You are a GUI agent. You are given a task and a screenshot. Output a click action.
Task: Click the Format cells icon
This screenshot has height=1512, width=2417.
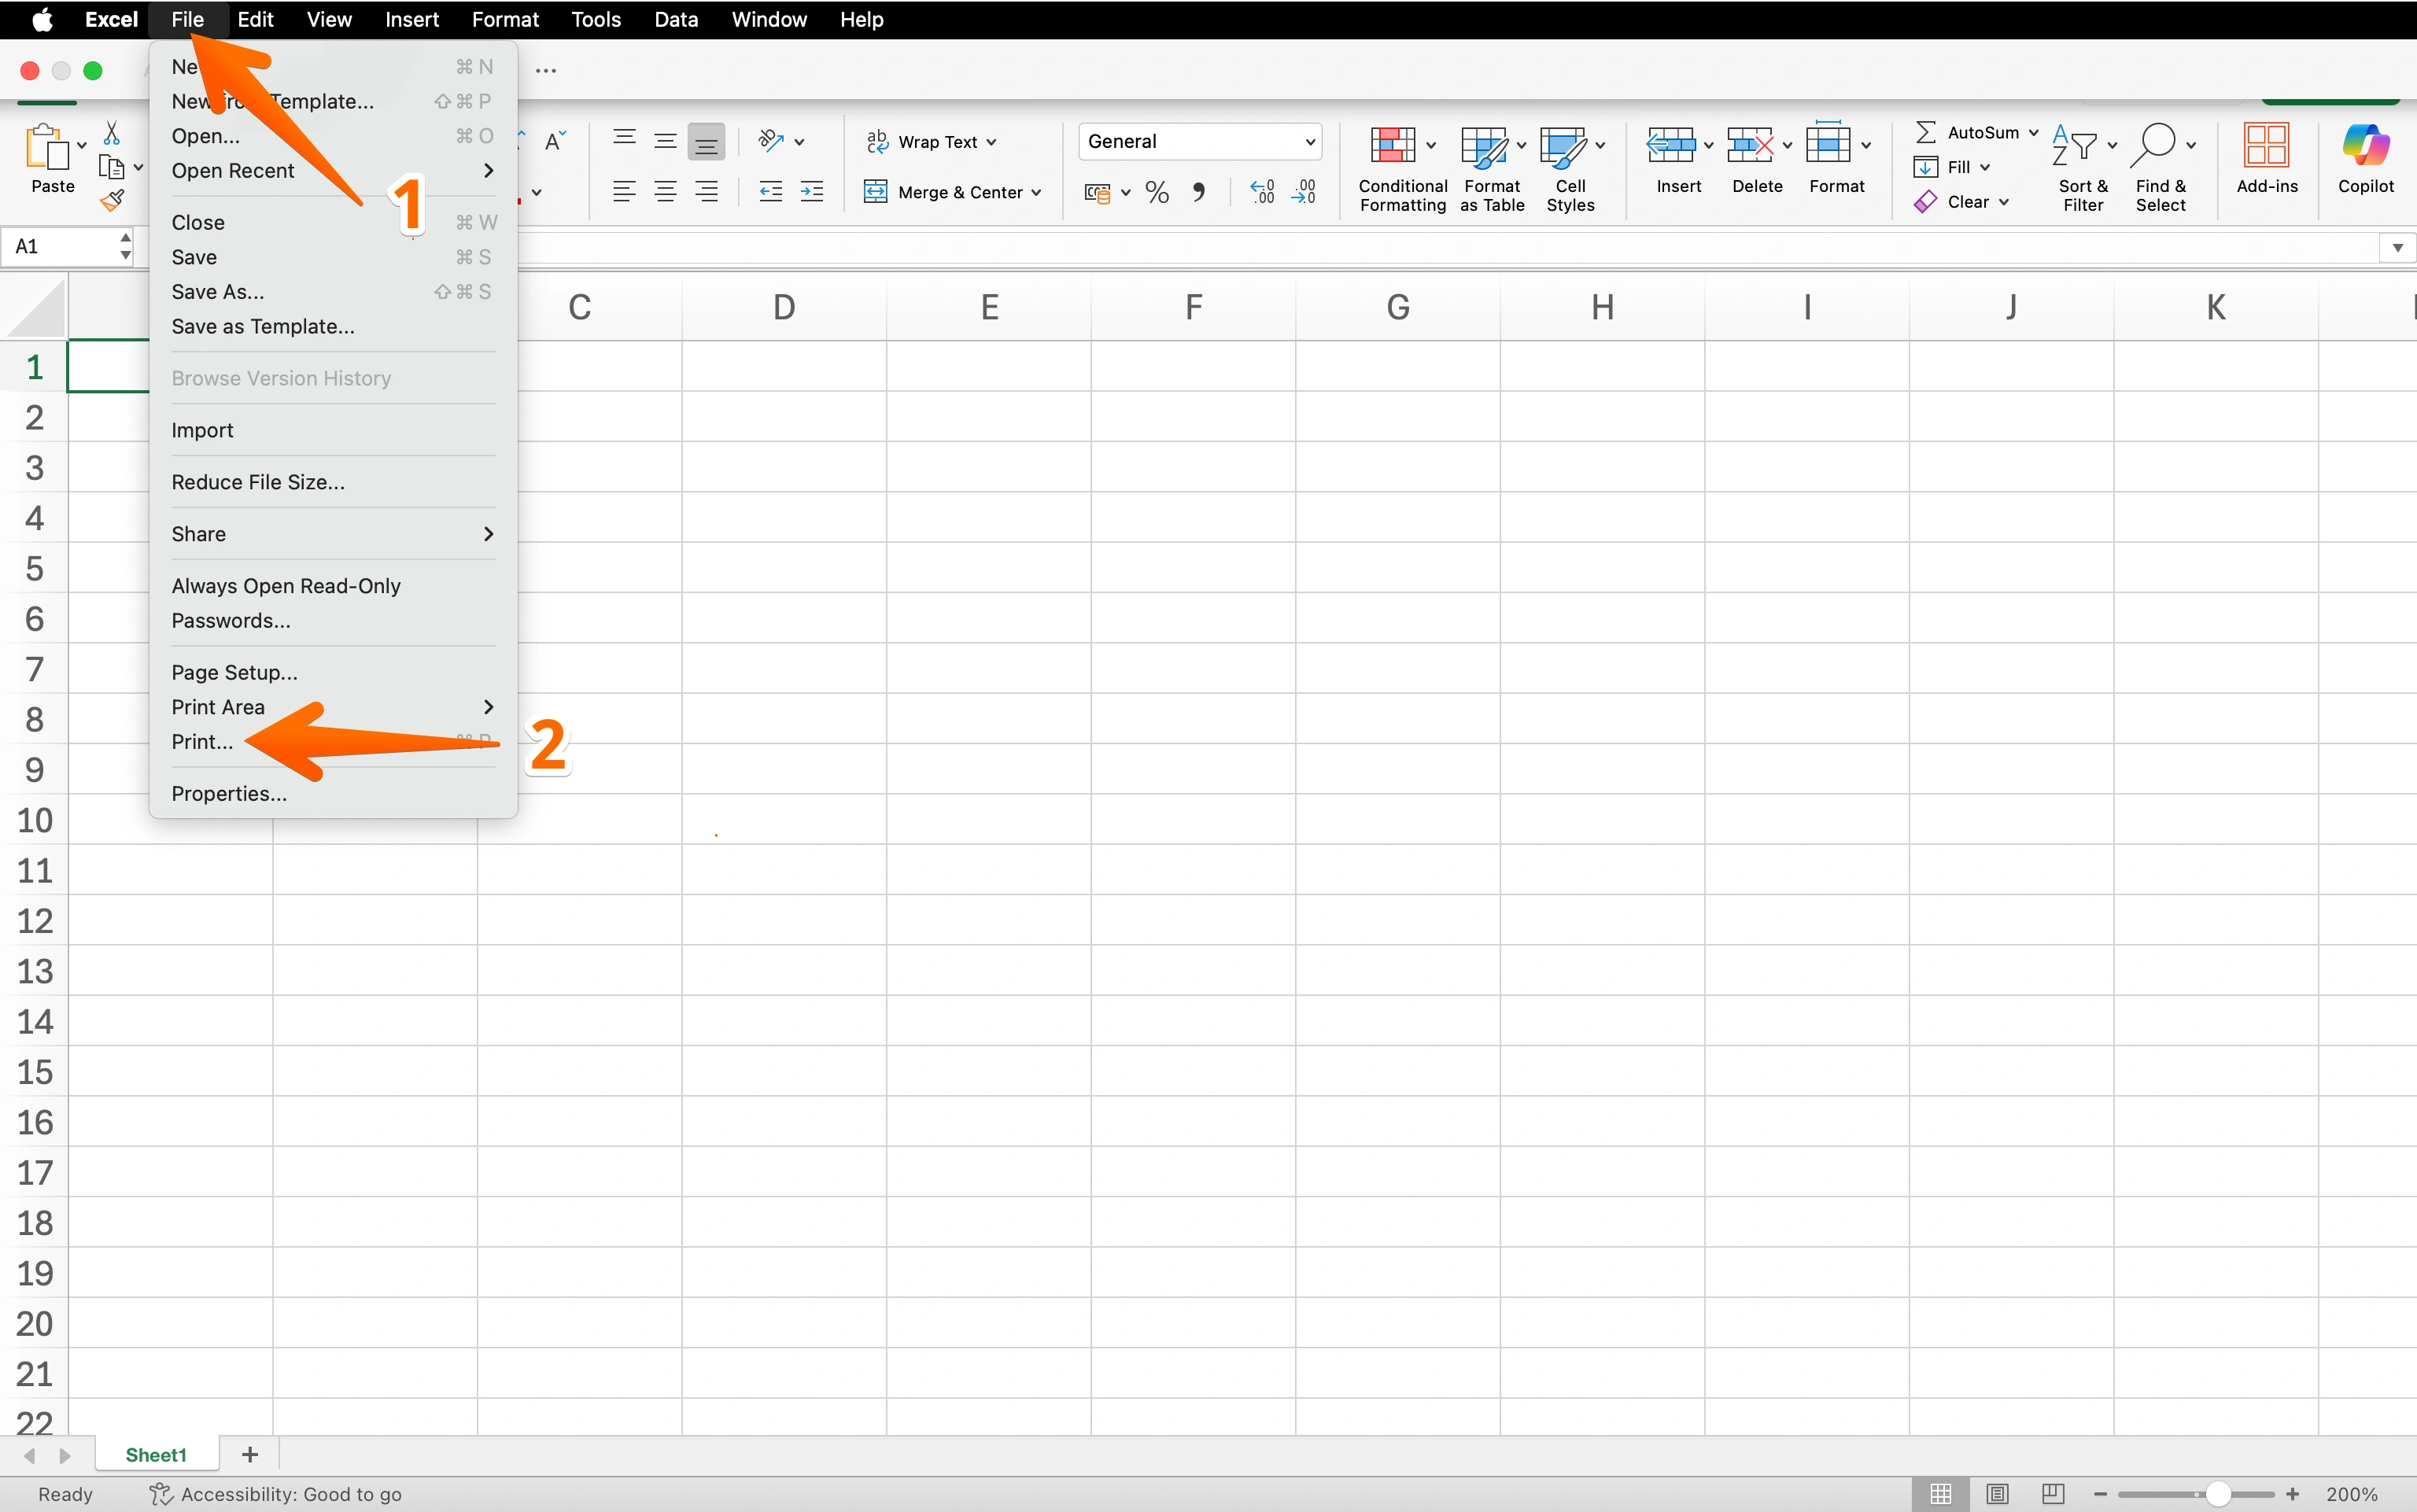pos(1829,143)
